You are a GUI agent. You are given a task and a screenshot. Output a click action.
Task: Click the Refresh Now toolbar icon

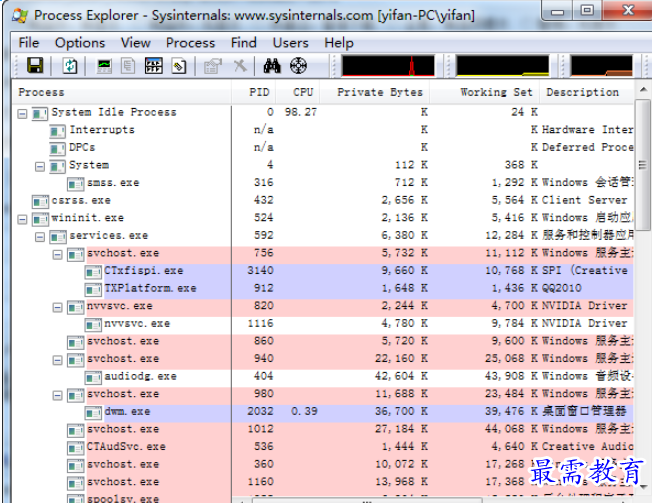coord(70,66)
